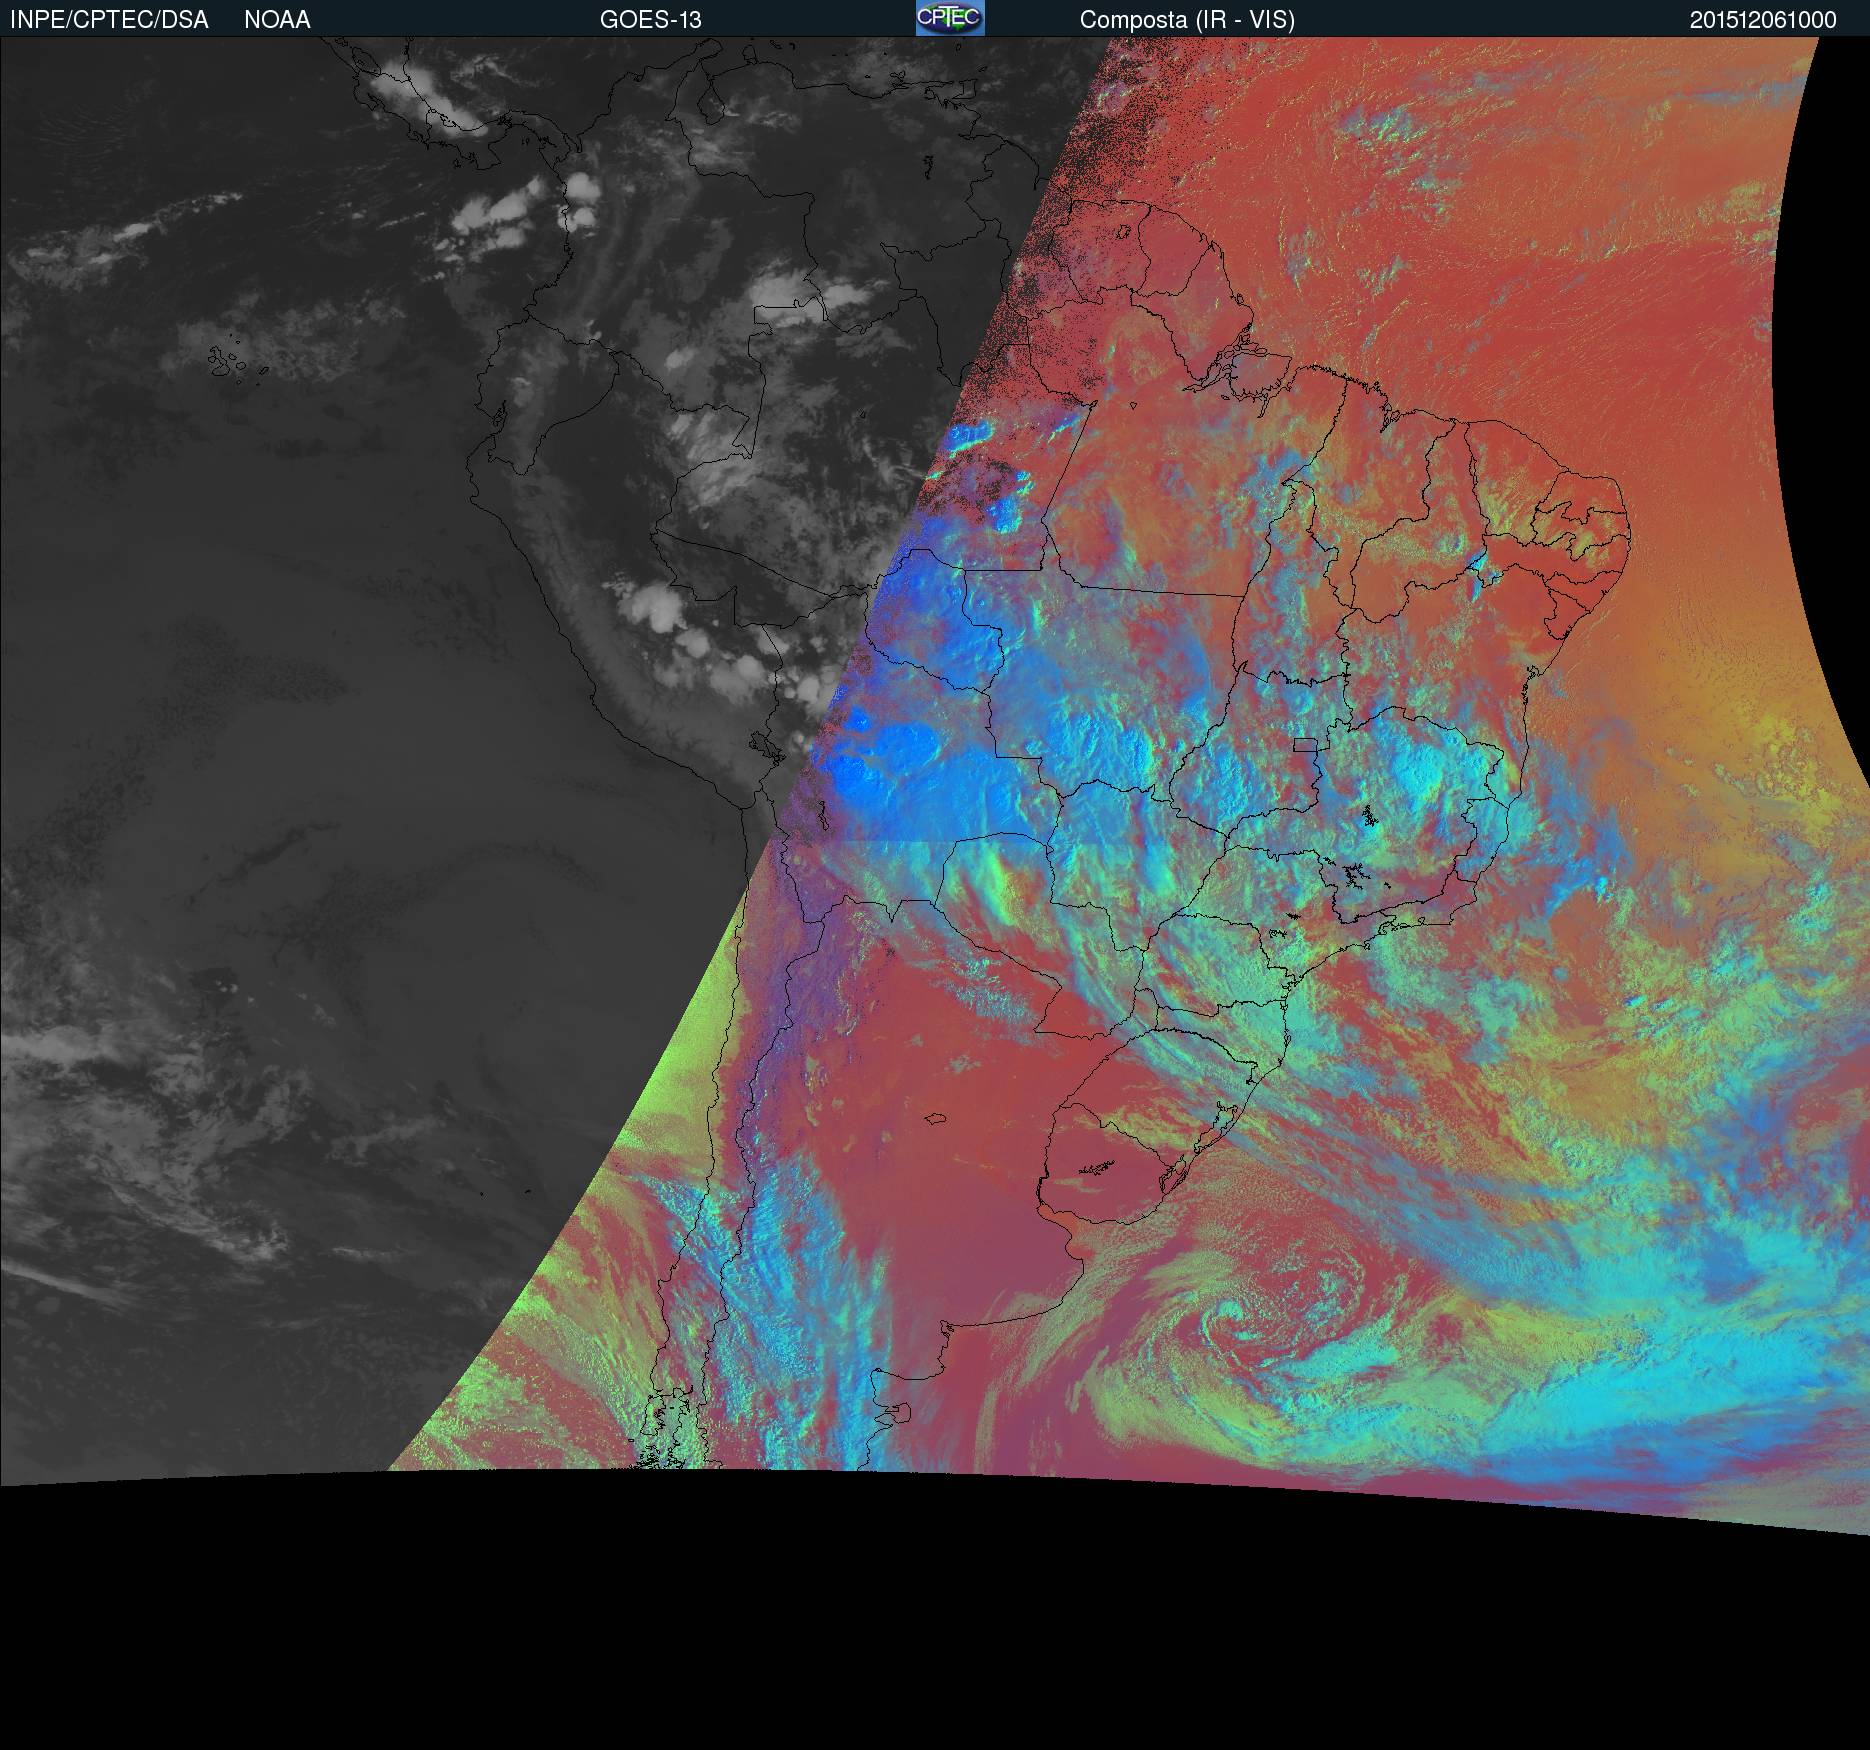The width and height of the screenshot is (1870, 1750).
Task: Click the CPTEC logo in header
Action: pyautogui.click(x=949, y=19)
